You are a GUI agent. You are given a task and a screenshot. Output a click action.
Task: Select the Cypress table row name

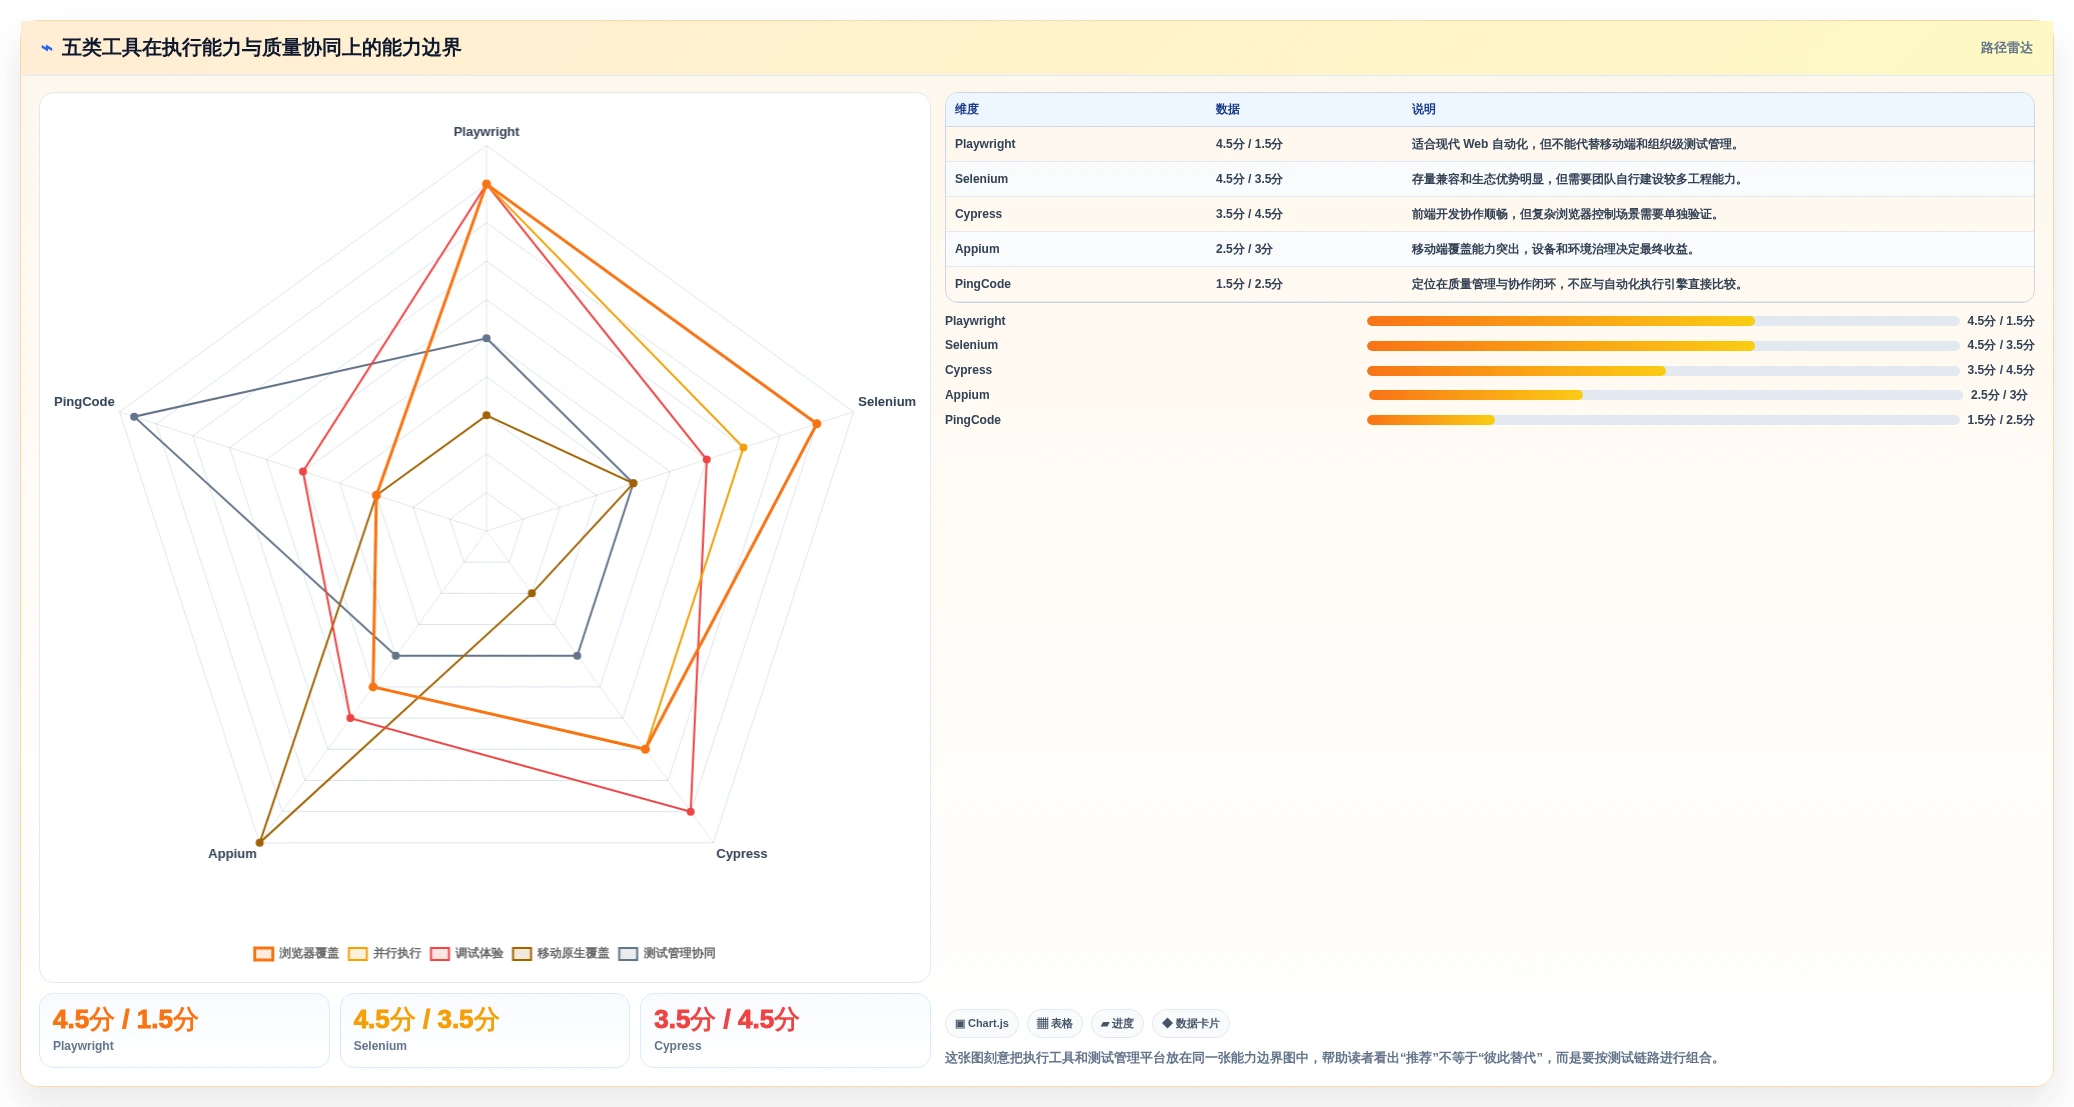coord(978,214)
